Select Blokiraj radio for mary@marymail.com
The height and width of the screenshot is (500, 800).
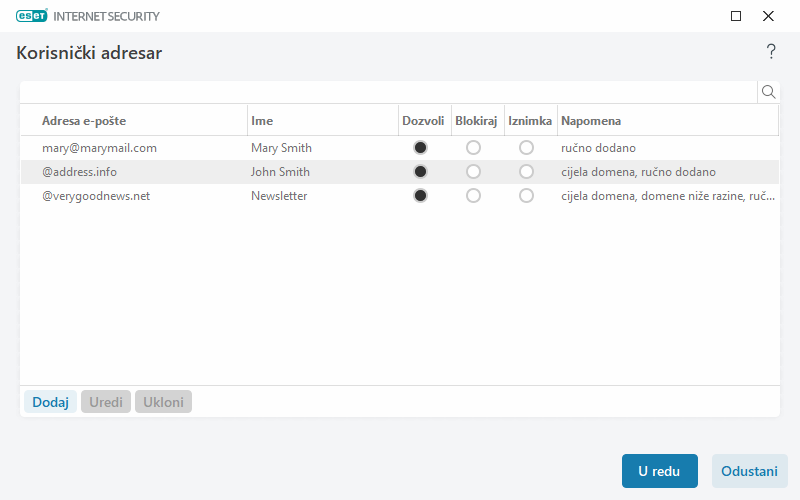pyautogui.click(x=473, y=148)
